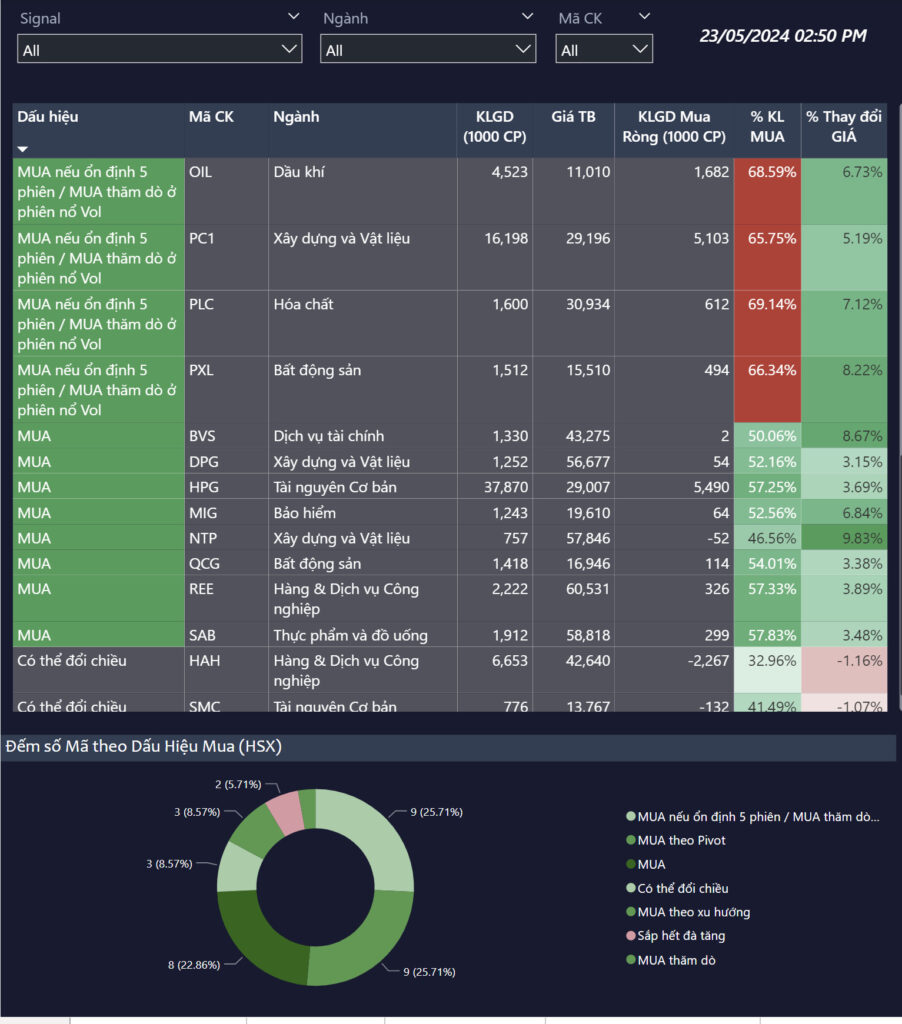The image size is (902, 1024).
Task: Click the % KL MUA column header
Action: 767,127
